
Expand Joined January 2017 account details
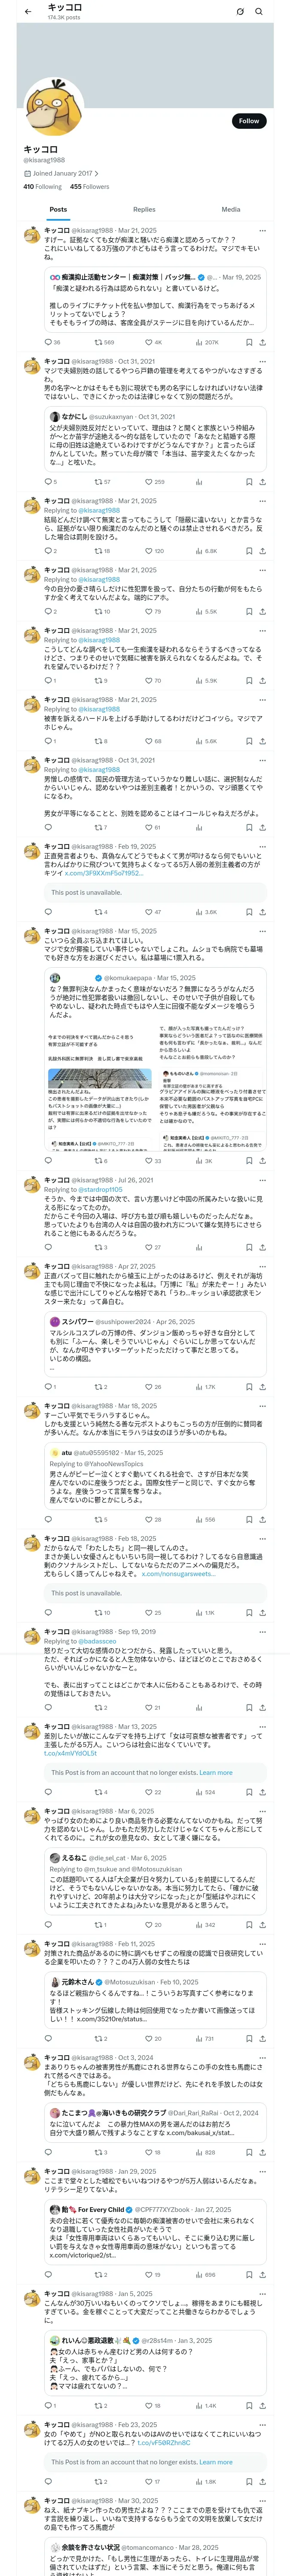60,173
